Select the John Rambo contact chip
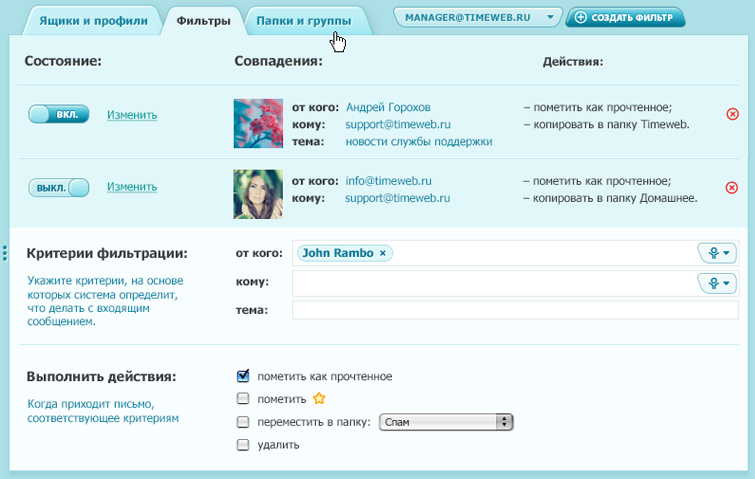Screen dimensions: 755x479 pos(345,253)
